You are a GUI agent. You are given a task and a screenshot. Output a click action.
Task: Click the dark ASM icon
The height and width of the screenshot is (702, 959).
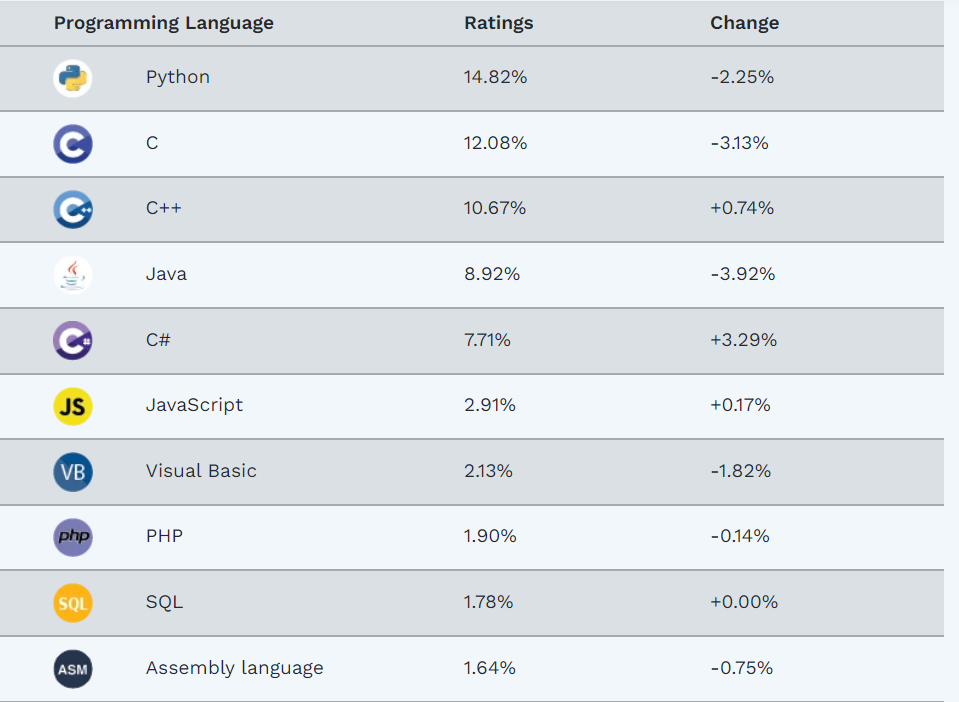click(x=73, y=669)
